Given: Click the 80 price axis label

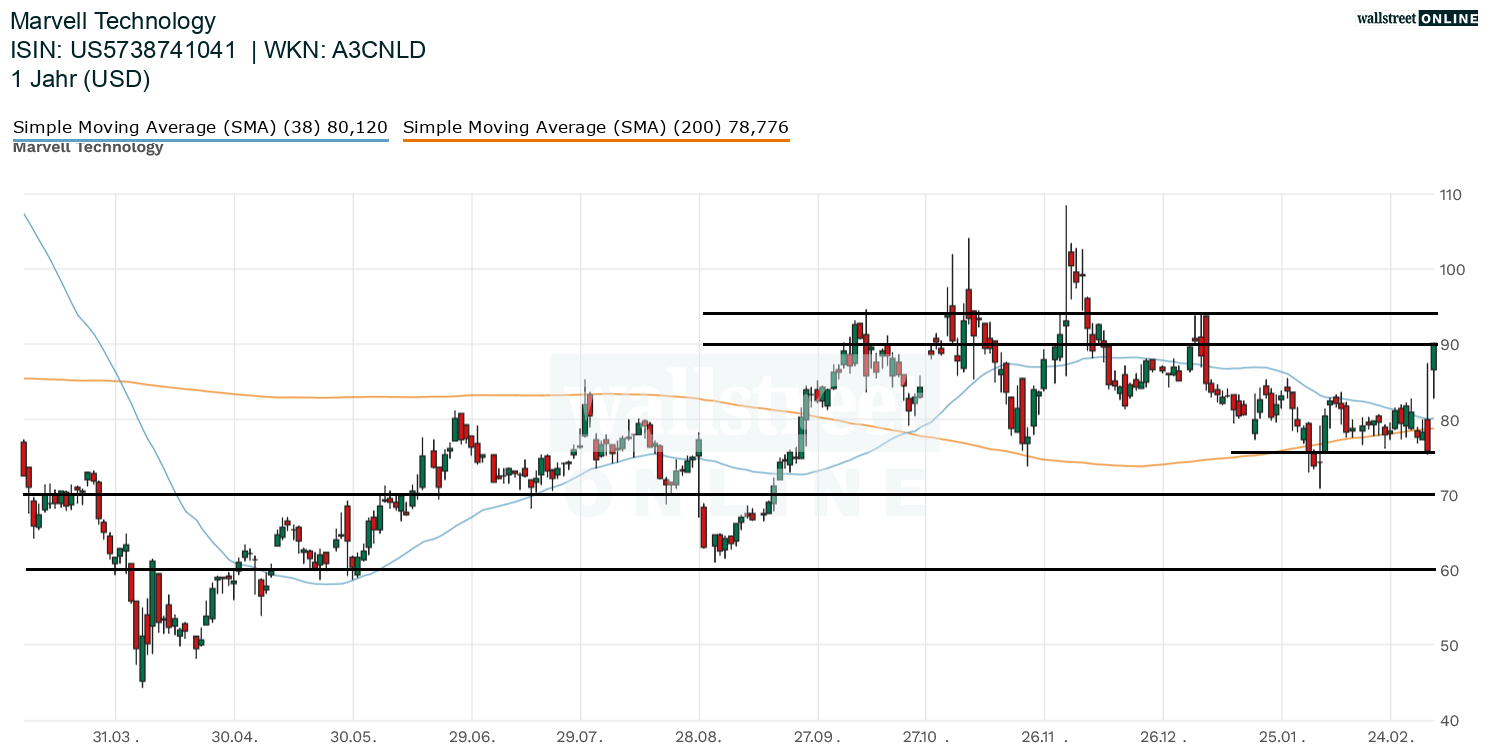Looking at the screenshot, I should [1448, 420].
